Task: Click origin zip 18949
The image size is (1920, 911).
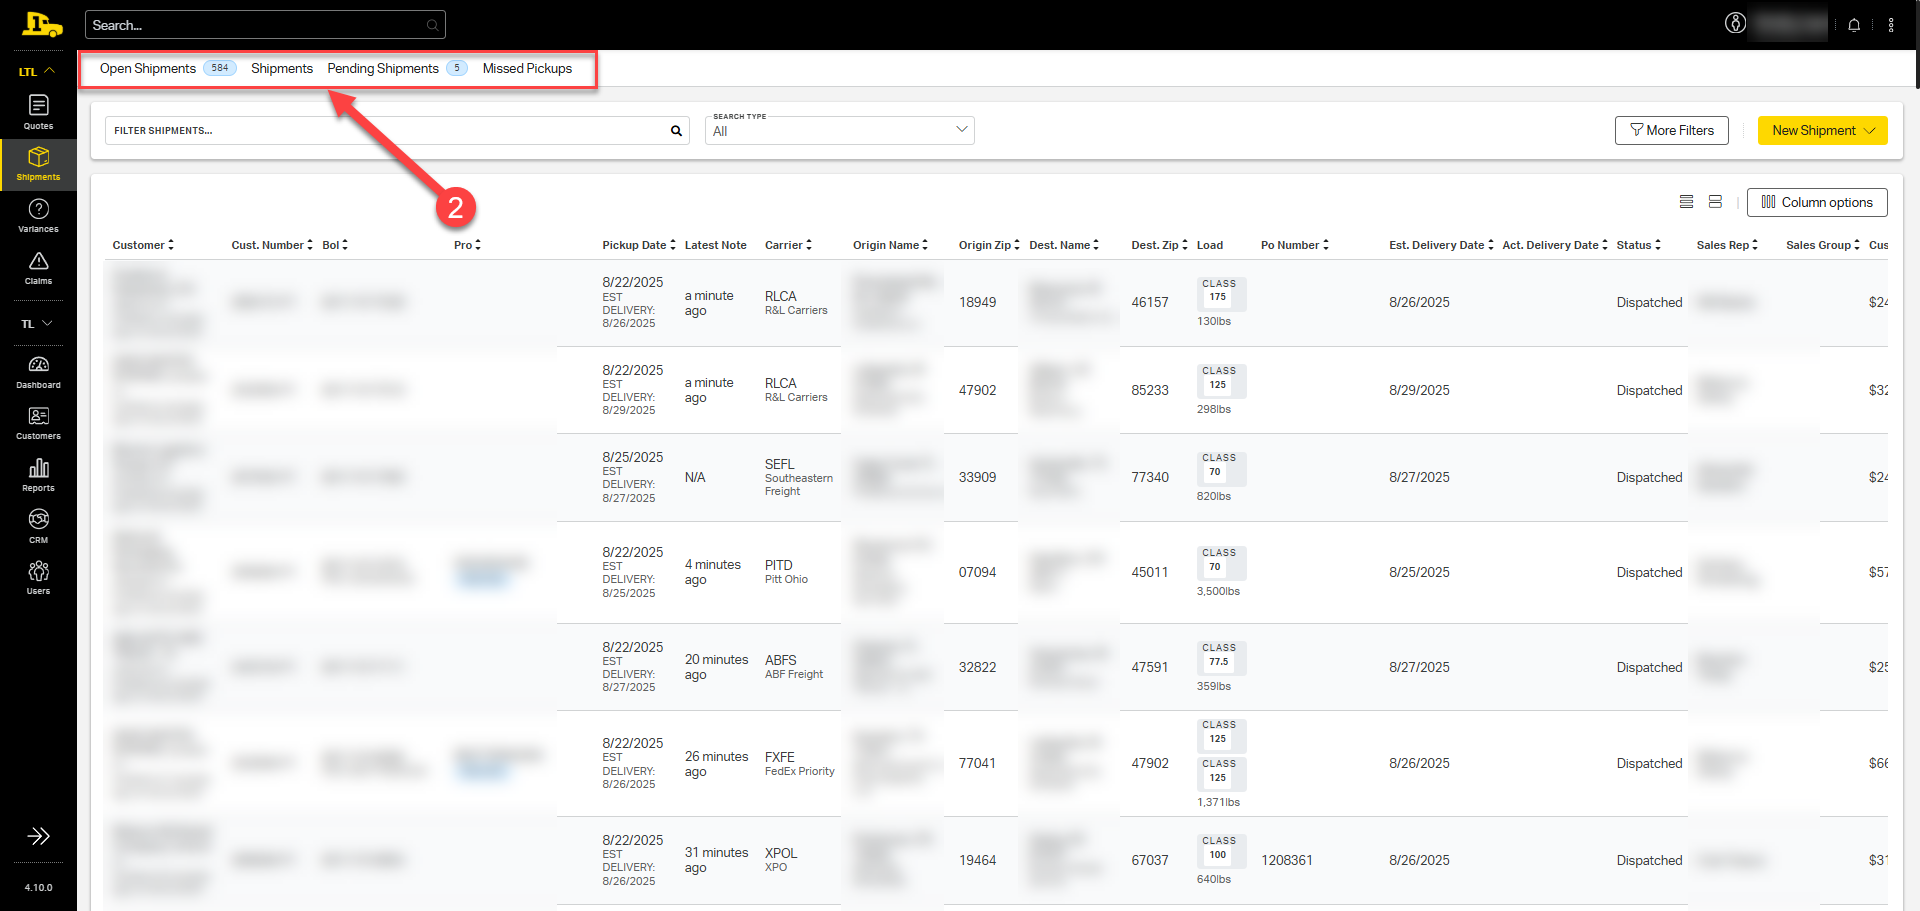Action: coord(977,302)
